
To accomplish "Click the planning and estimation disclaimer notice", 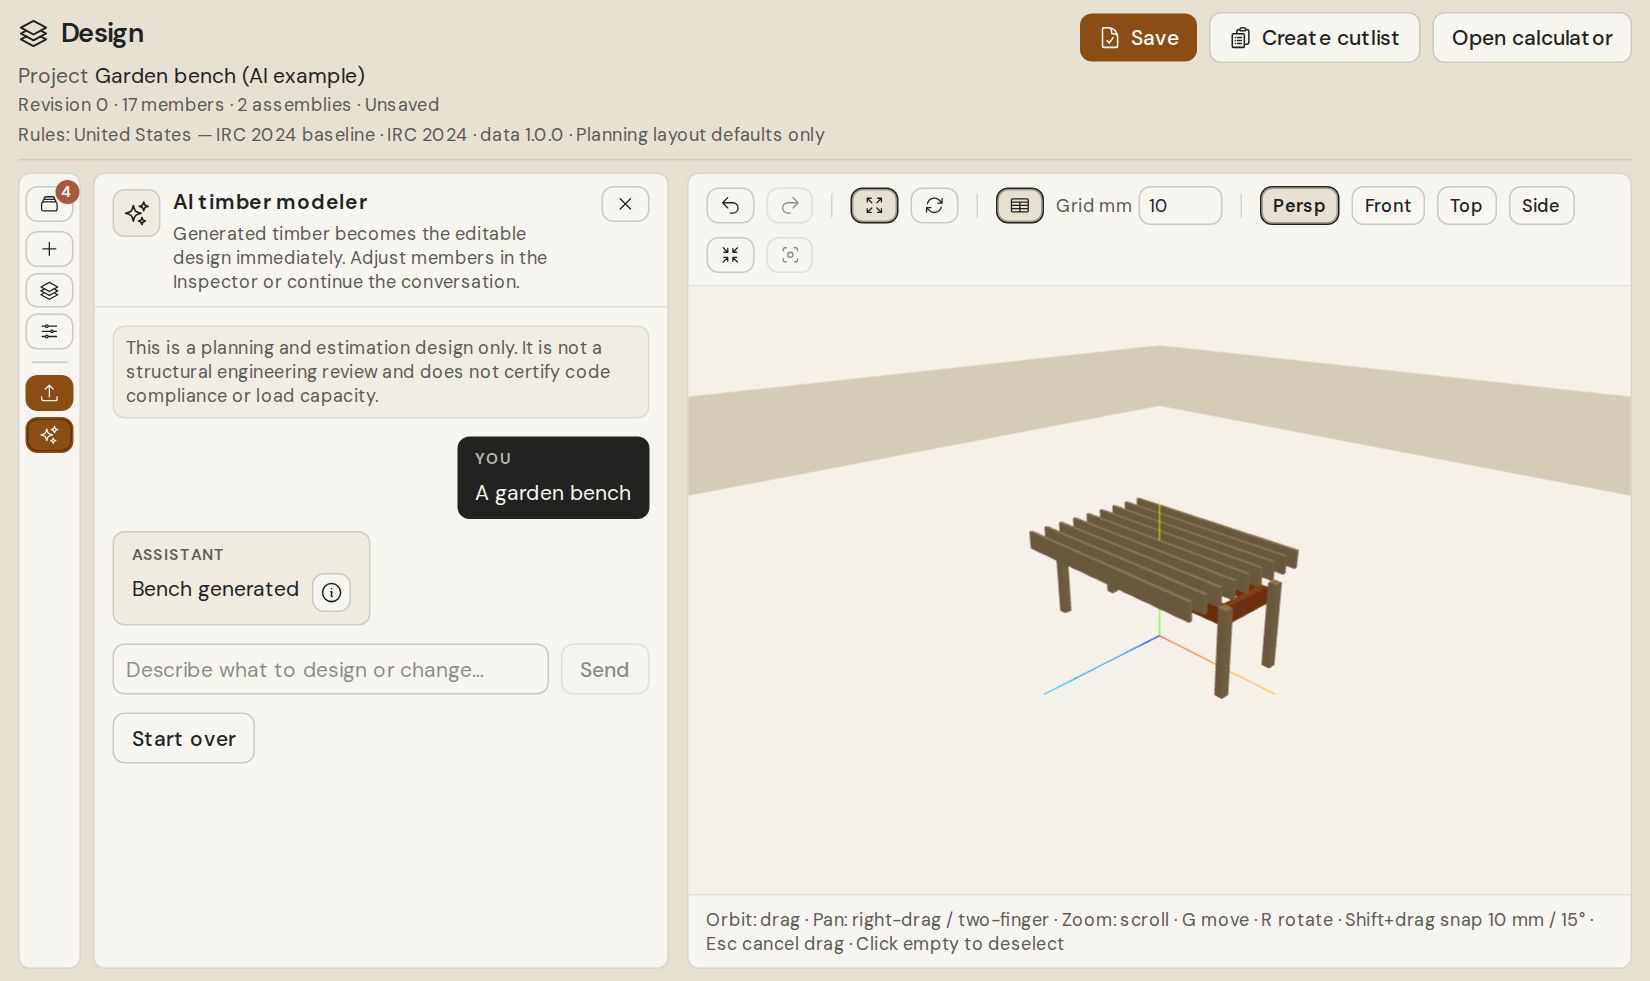I will tap(381, 372).
